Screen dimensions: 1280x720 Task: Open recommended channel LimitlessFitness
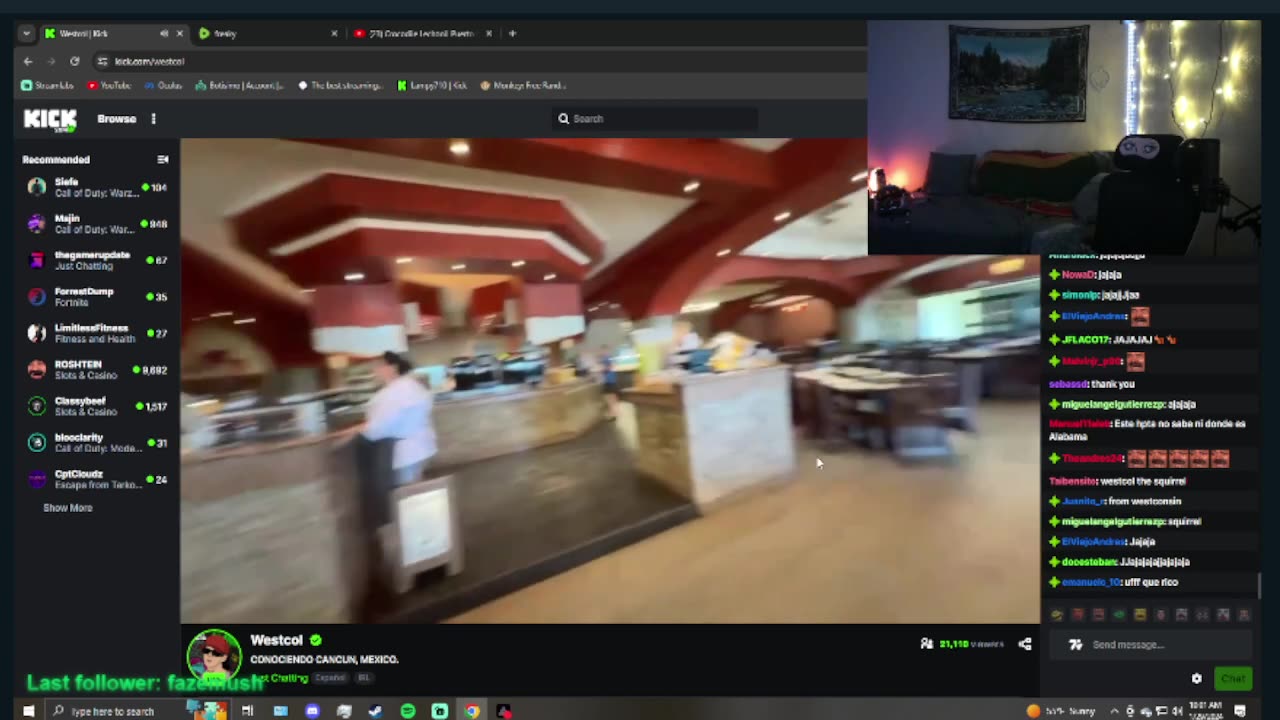click(x=97, y=333)
